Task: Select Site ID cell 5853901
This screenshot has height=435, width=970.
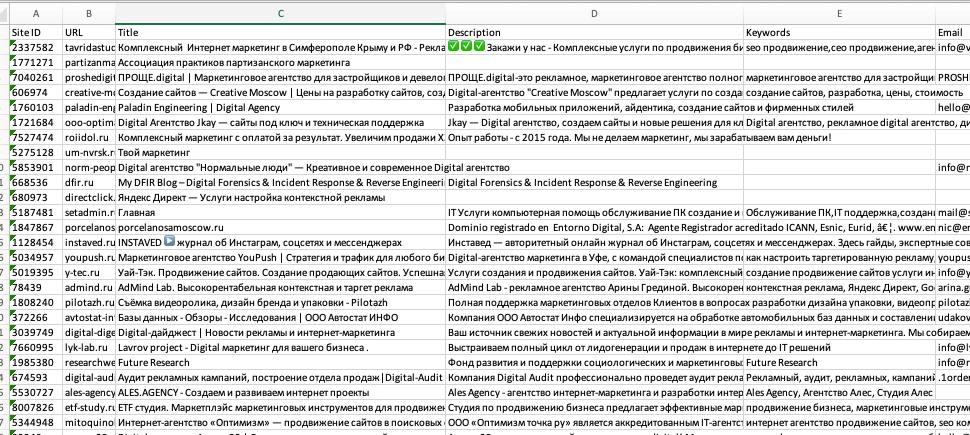Action: pyautogui.click(x=36, y=167)
